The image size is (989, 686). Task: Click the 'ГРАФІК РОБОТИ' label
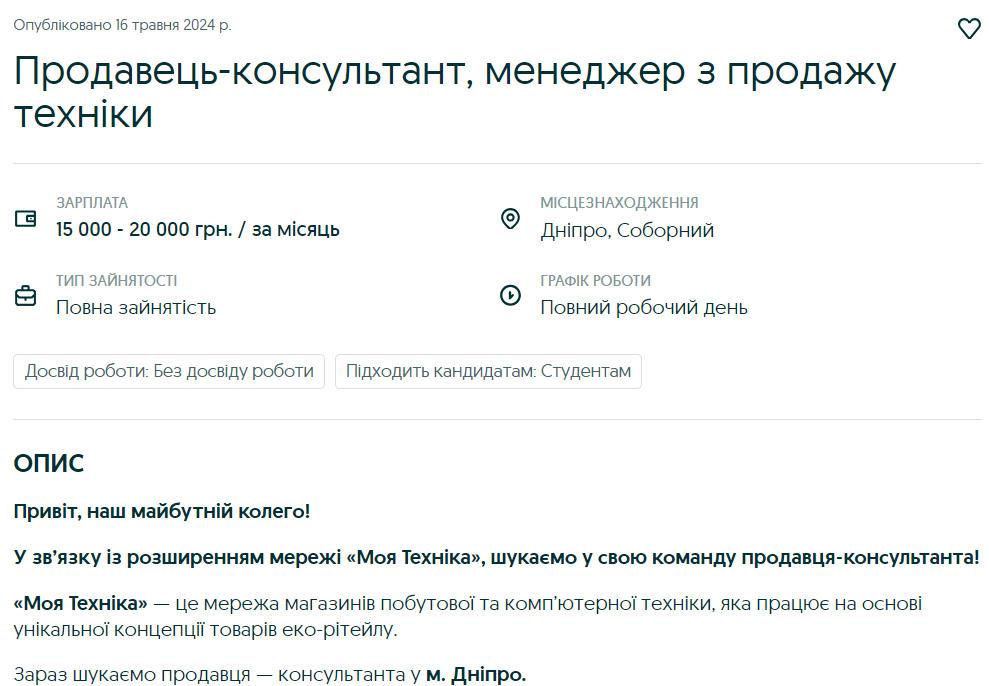pos(595,281)
